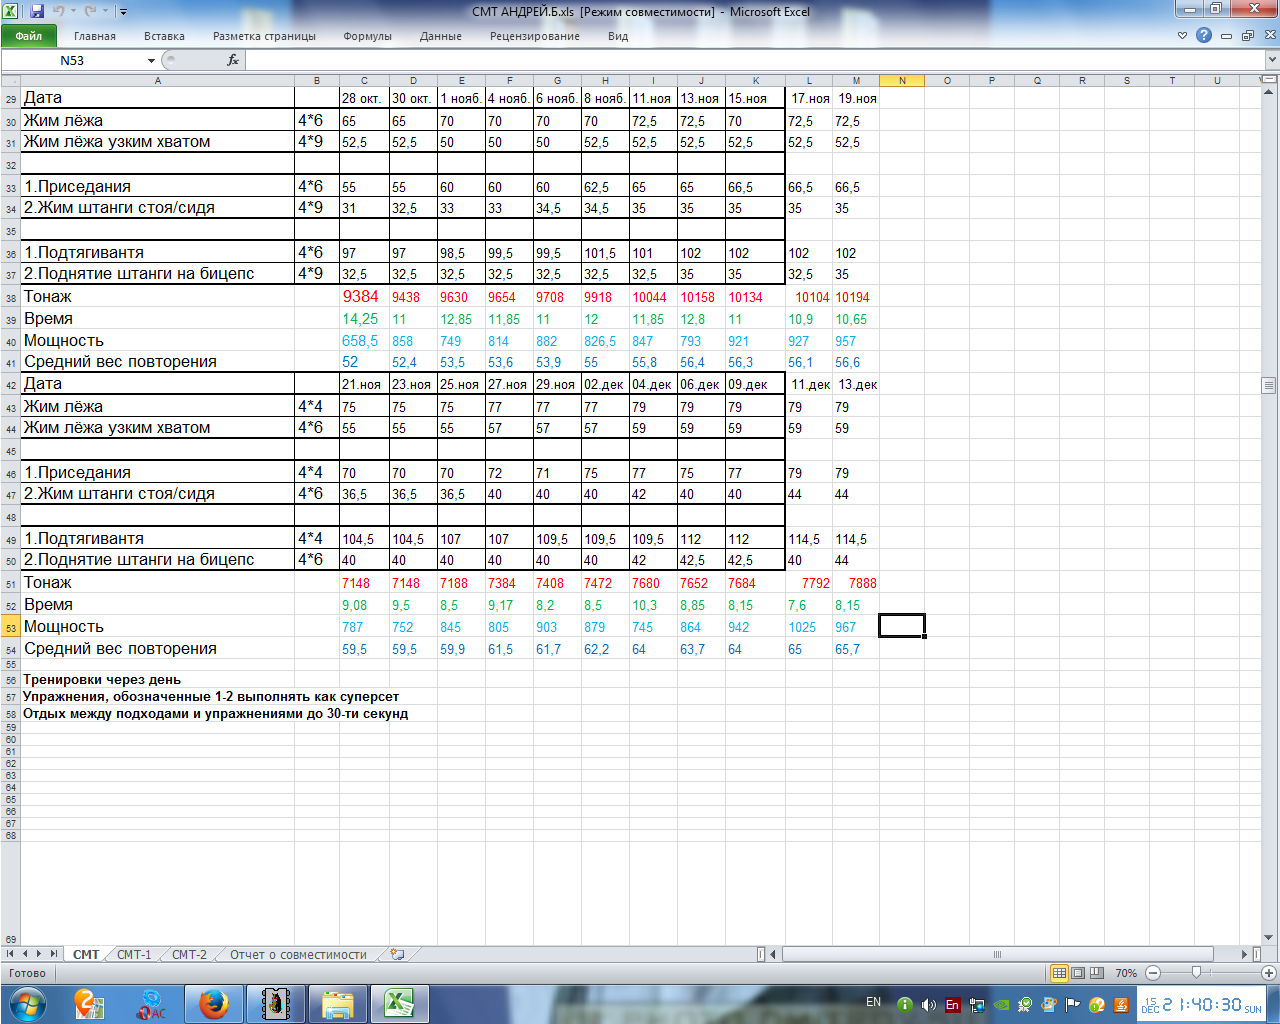Click the green Файл button
The height and width of the screenshot is (1024, 1280).
coord(29,36)
